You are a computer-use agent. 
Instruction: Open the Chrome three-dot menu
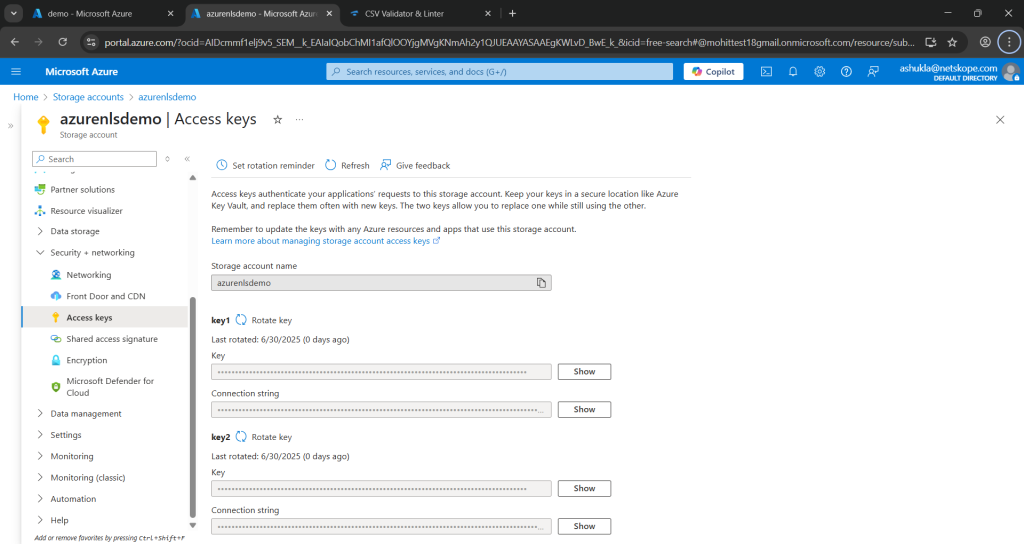point(1009,42)
